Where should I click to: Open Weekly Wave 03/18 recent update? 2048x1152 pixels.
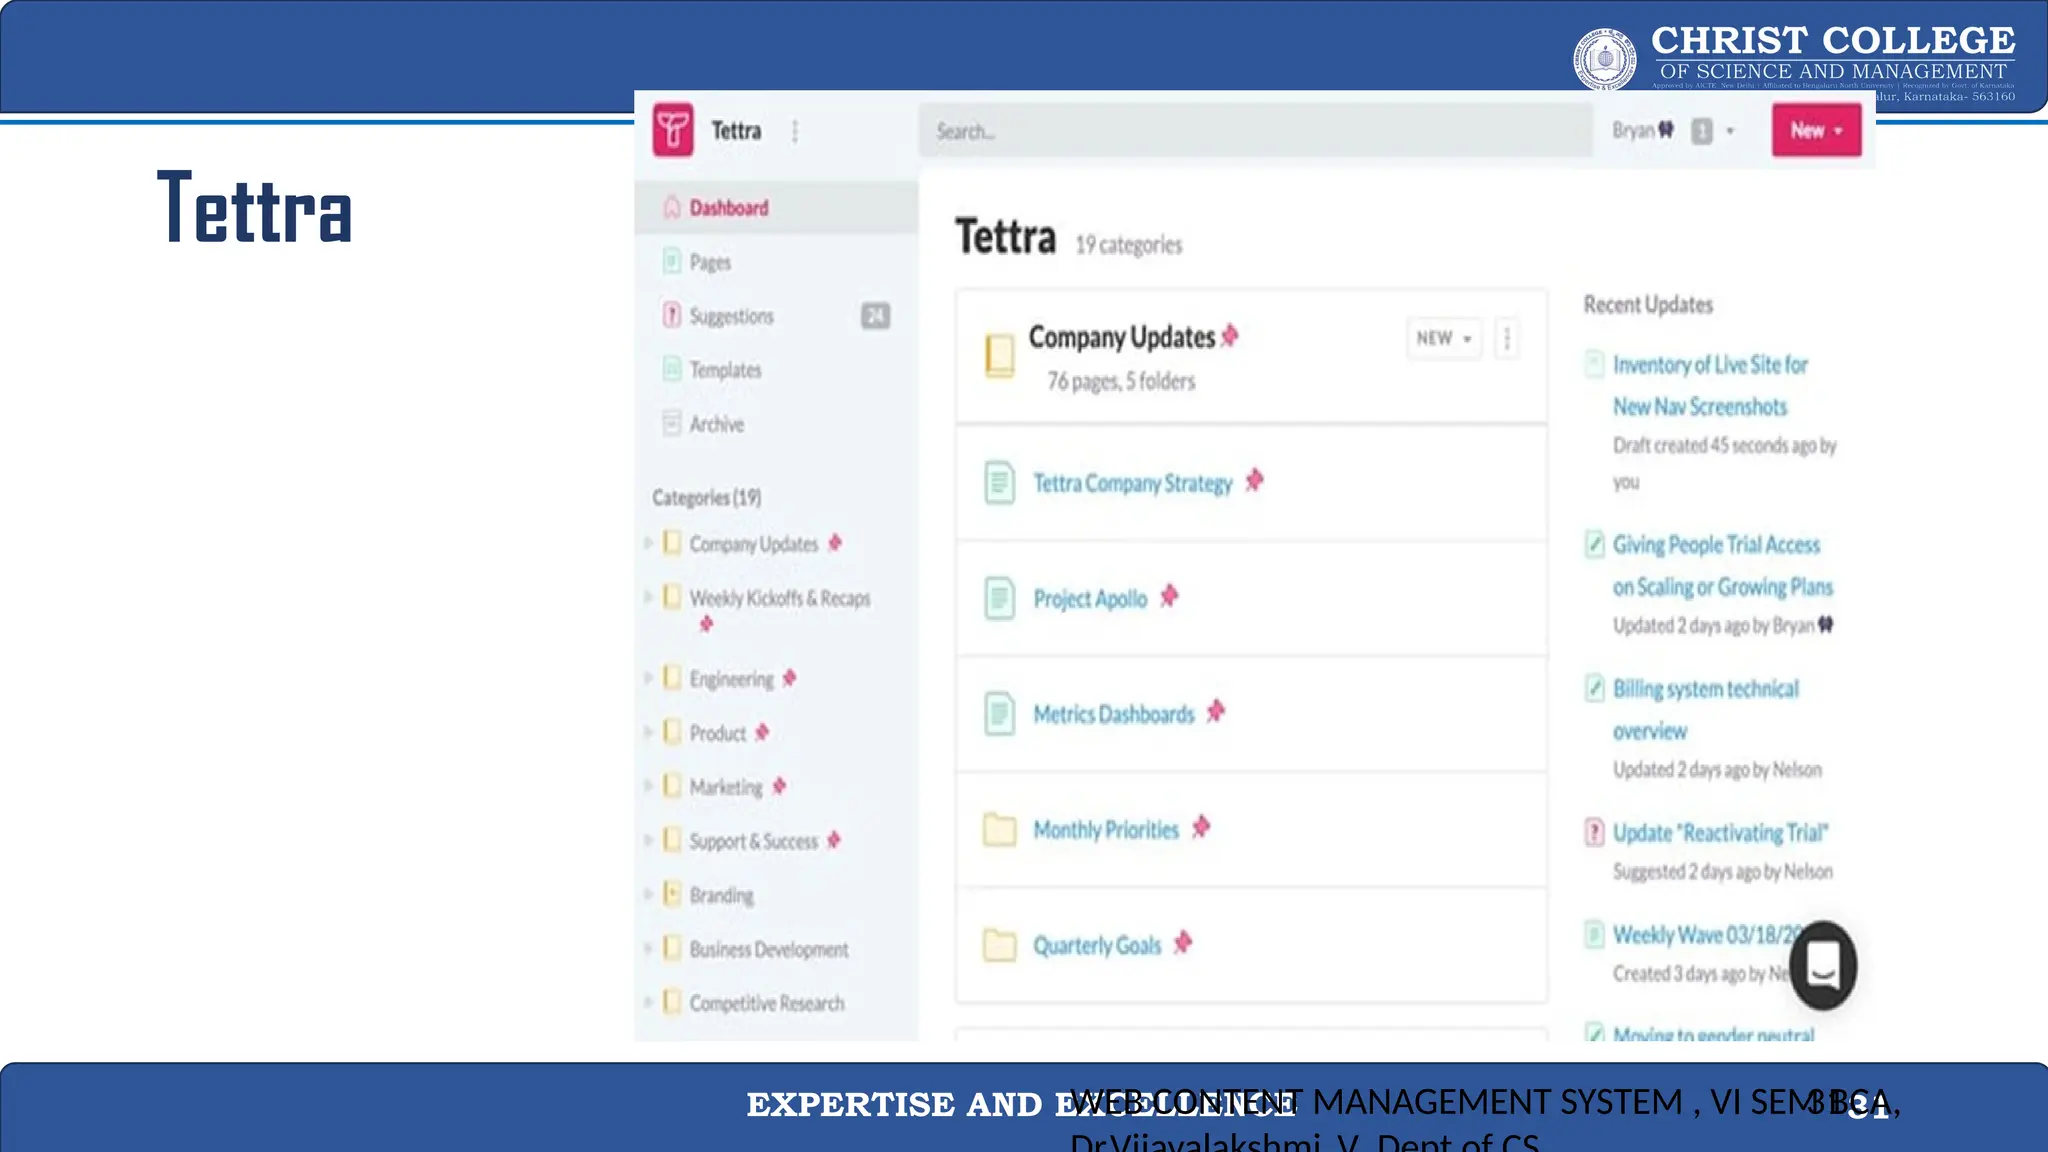click(1705, 935)
